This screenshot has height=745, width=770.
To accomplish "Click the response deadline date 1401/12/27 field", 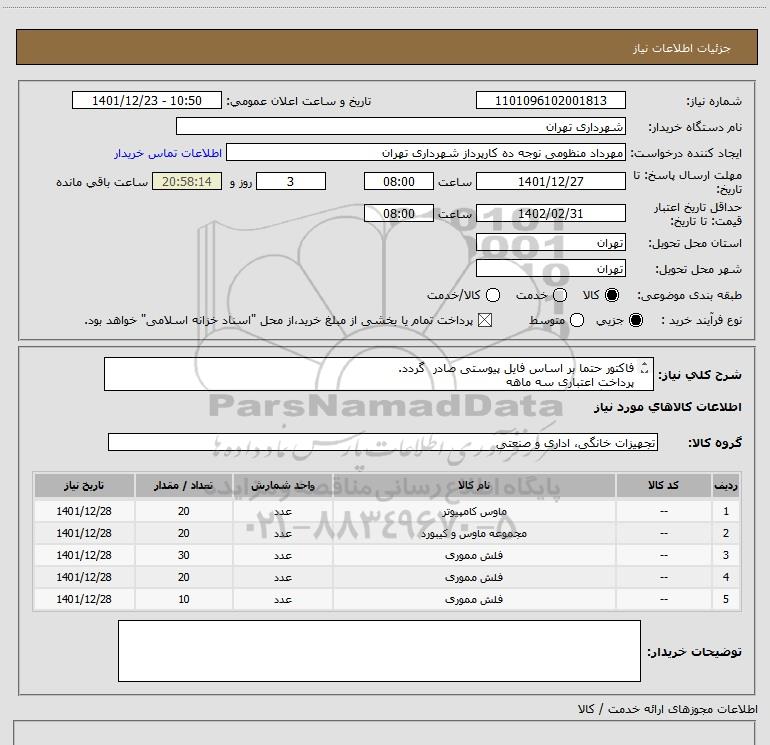I will pyautogui.click(x=550, y=181).
